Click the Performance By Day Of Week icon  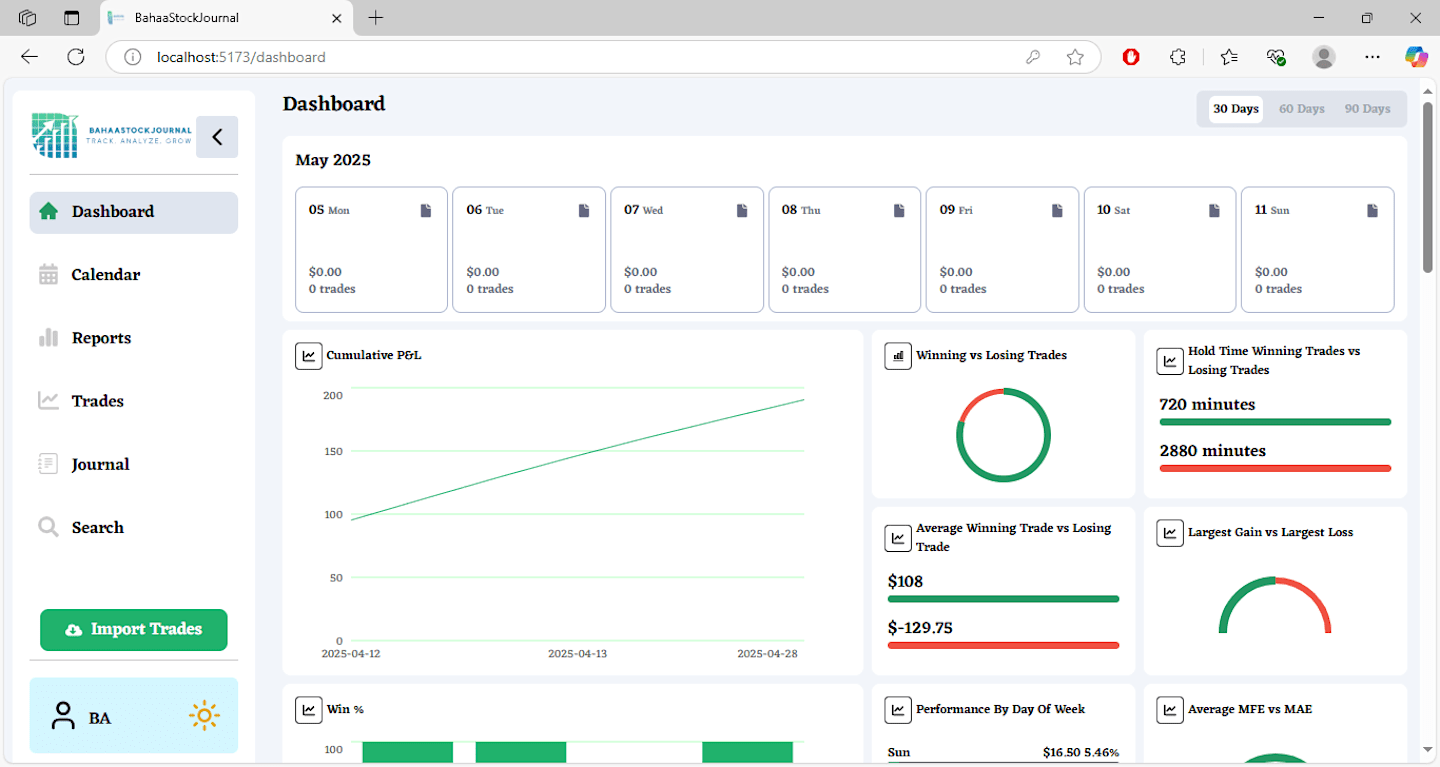(898, 709)
